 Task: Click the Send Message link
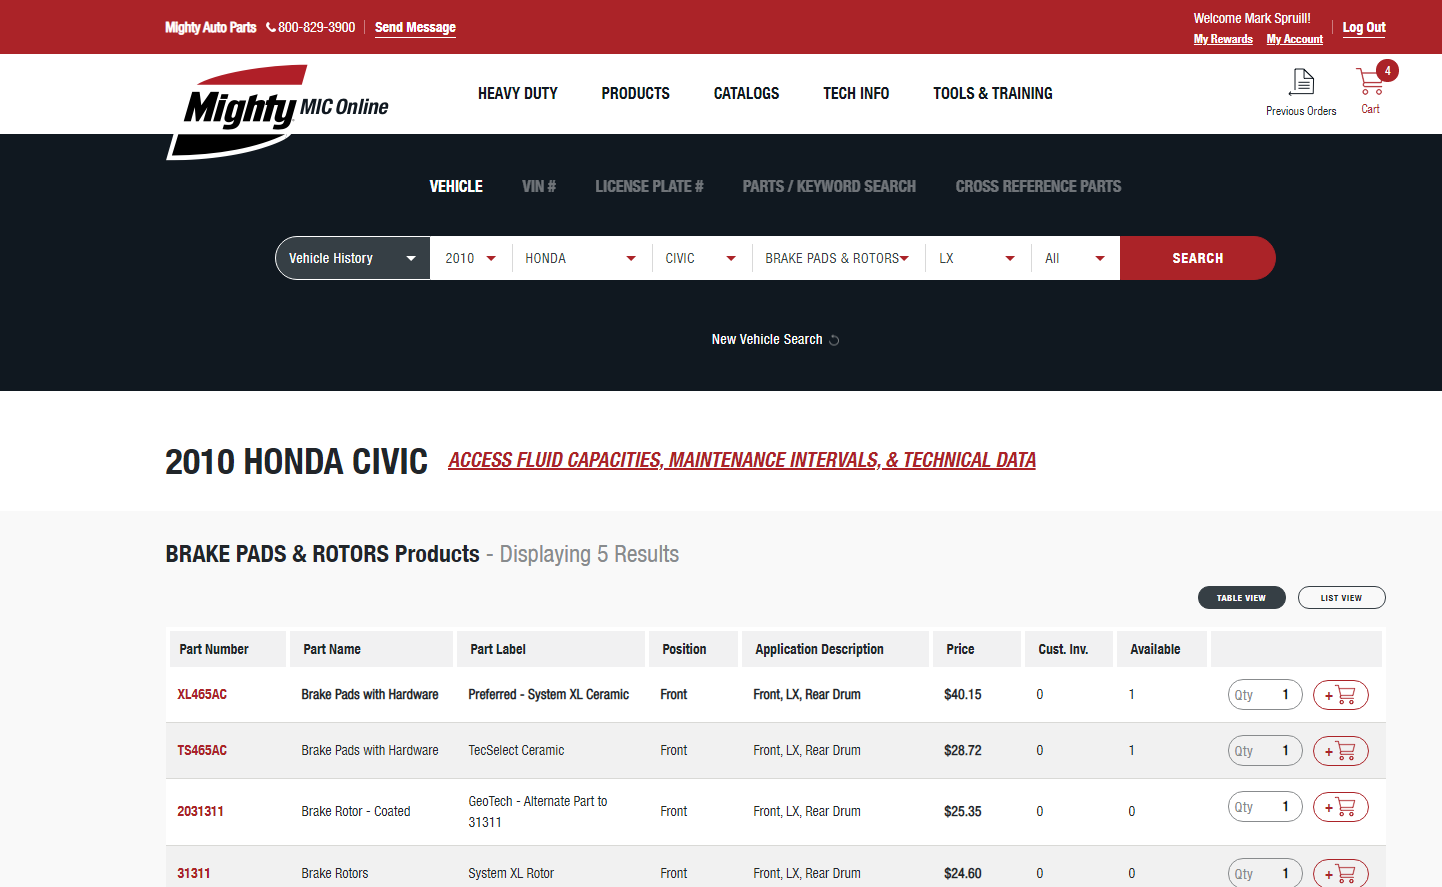click(x=415, y=28)
